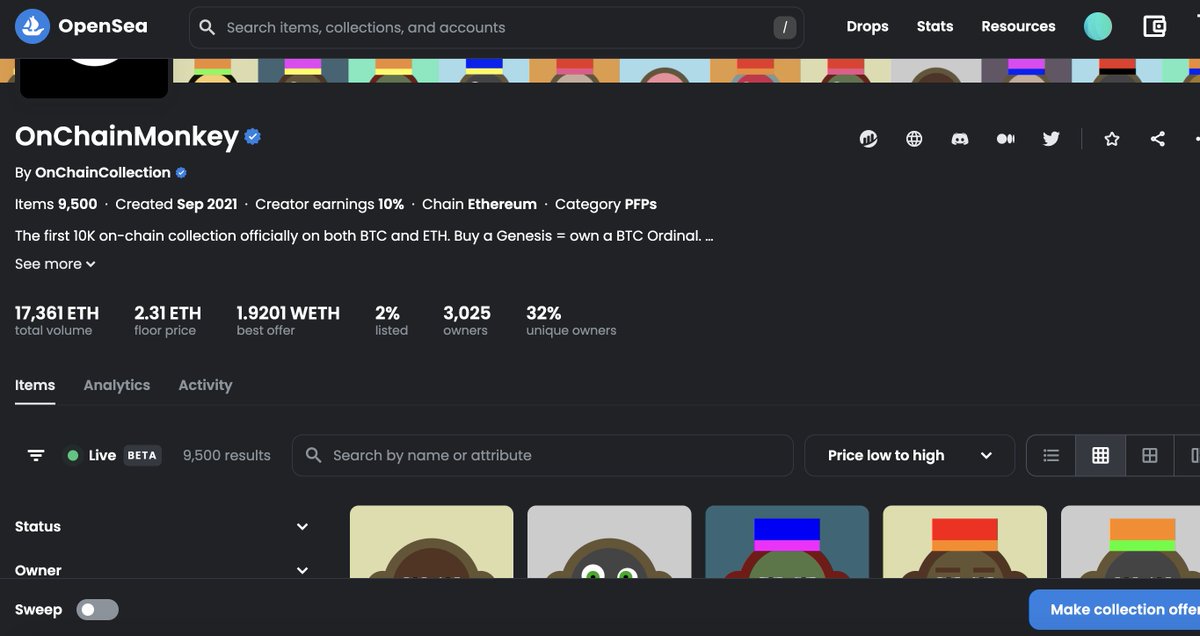Open the Stats menu
1200x636 pixels.
[x=935, y=27]
